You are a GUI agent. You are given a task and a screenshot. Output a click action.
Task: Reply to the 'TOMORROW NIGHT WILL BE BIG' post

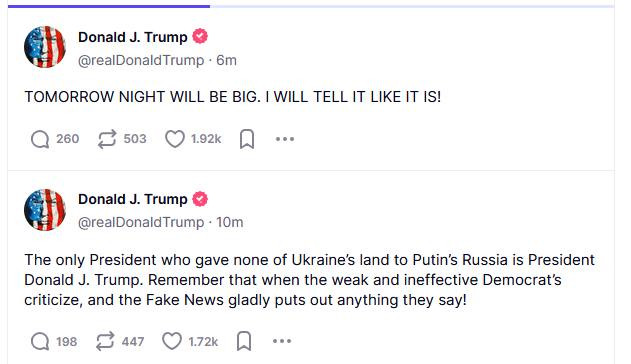click(x=40, y=139)
